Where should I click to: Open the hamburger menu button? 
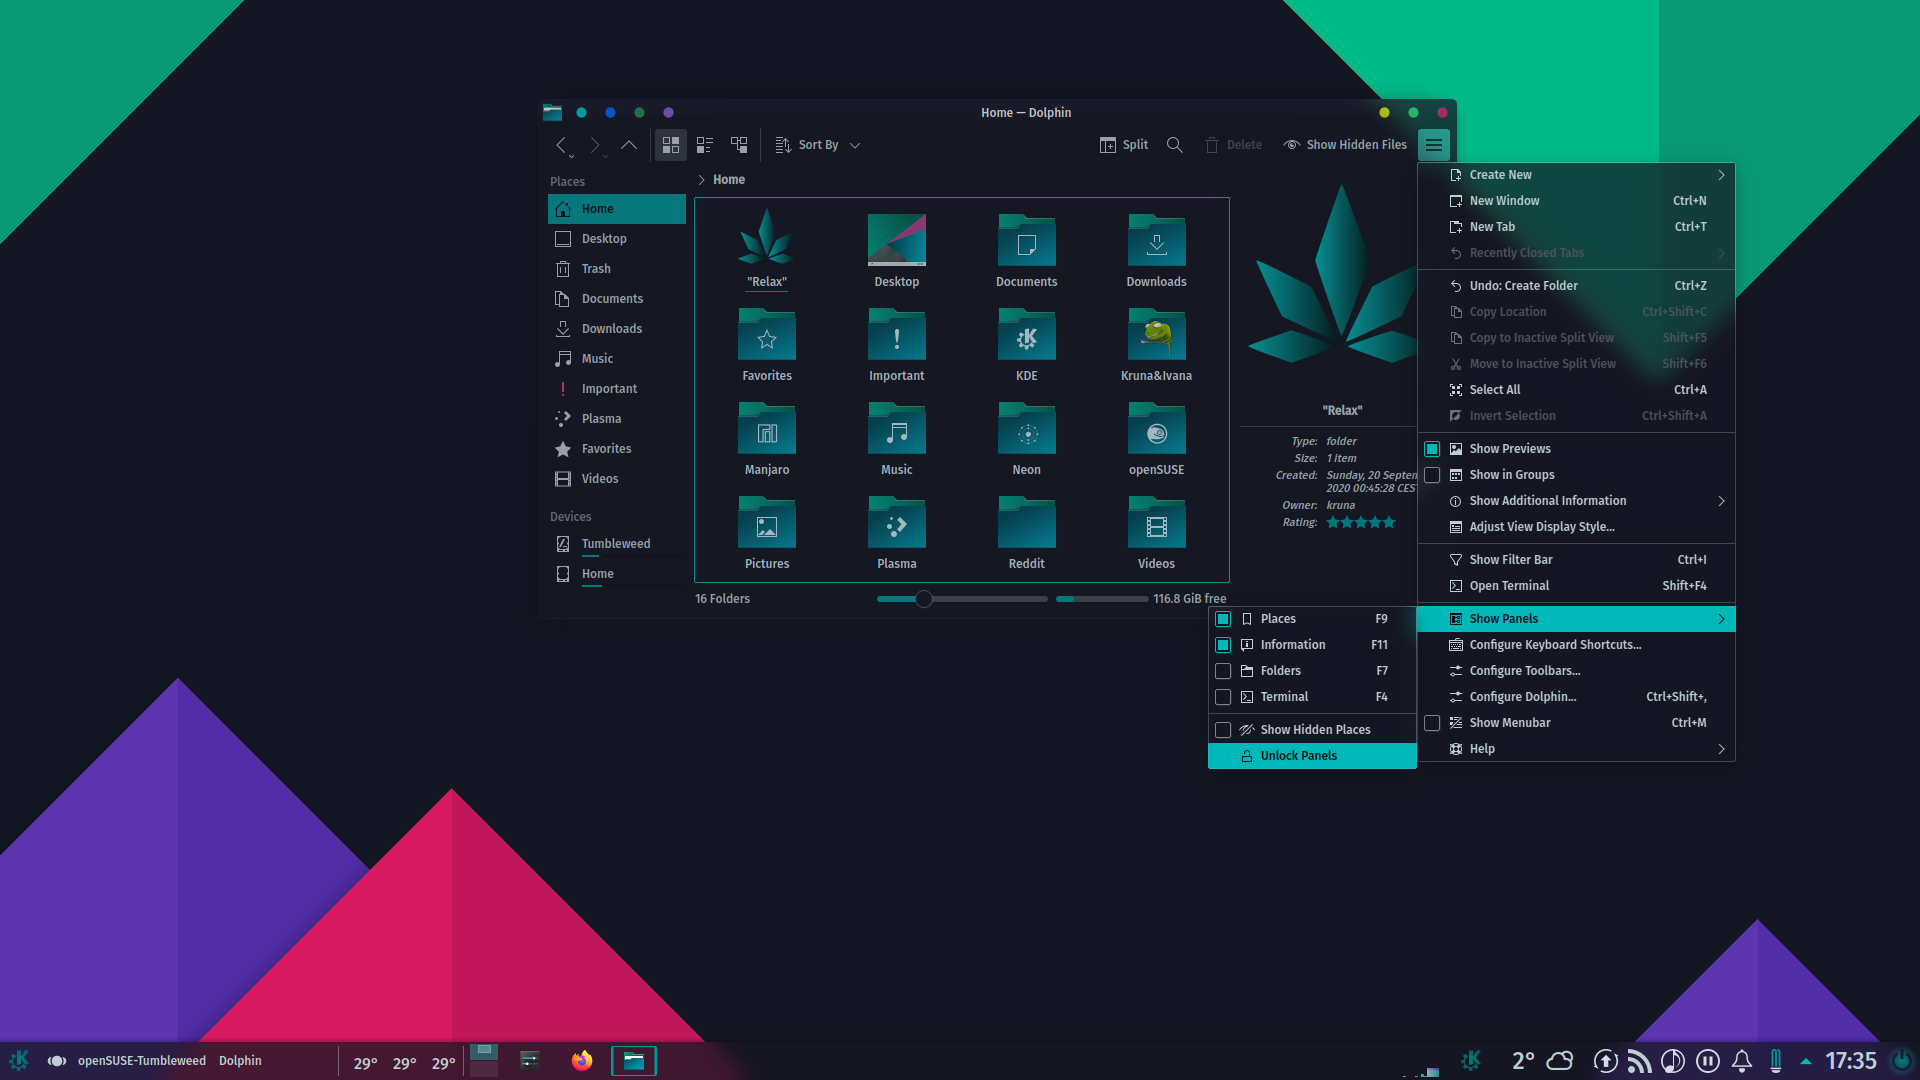point(1434,145)
